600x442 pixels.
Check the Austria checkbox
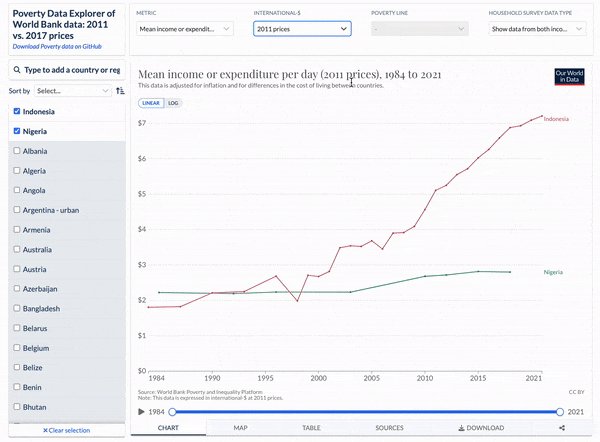[x=17, y=269]
